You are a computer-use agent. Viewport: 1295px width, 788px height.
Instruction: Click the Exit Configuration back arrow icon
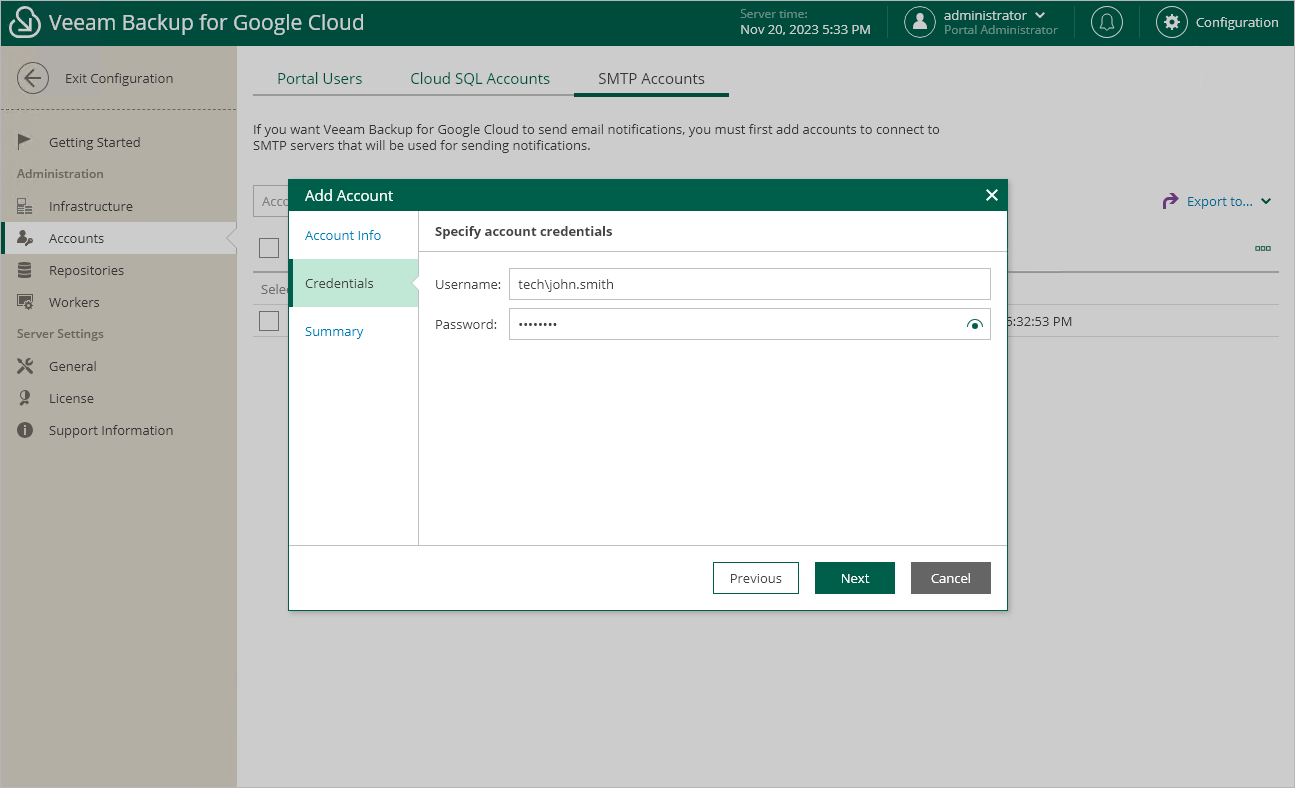(33, 78)
